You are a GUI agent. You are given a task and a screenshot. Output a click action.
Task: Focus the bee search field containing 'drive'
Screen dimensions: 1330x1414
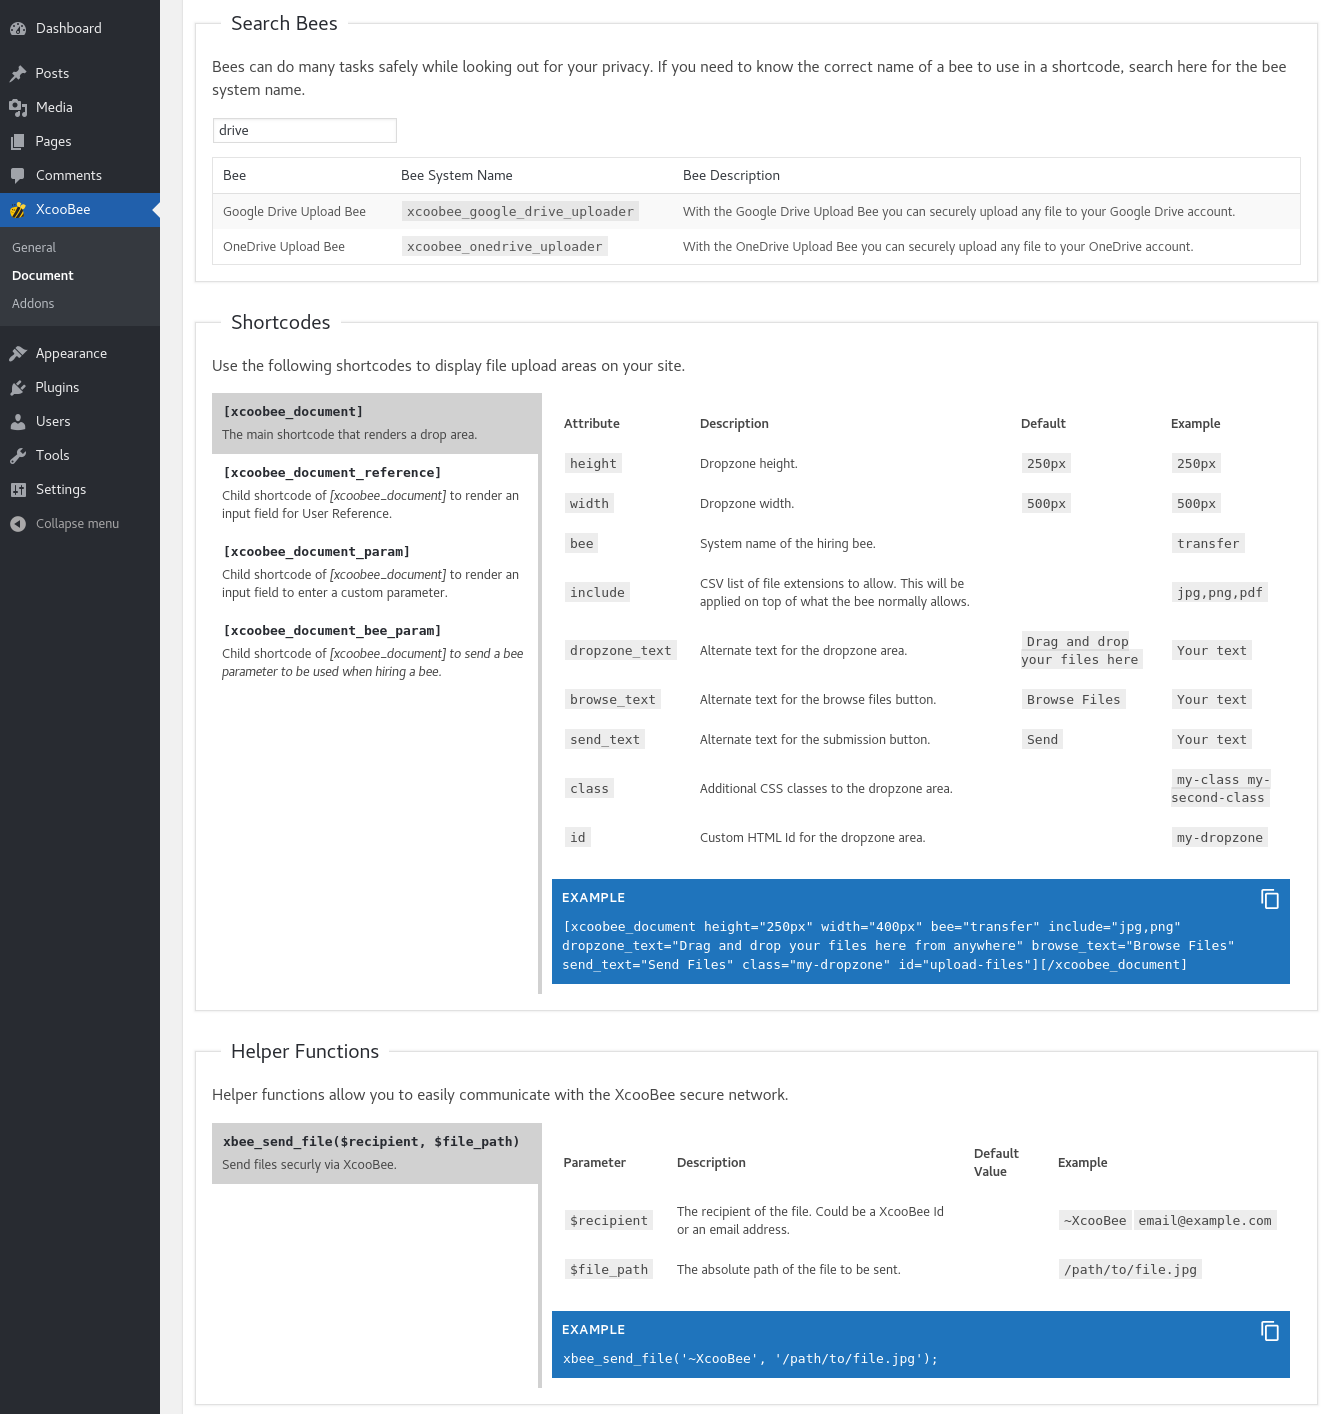coord(305,130)
